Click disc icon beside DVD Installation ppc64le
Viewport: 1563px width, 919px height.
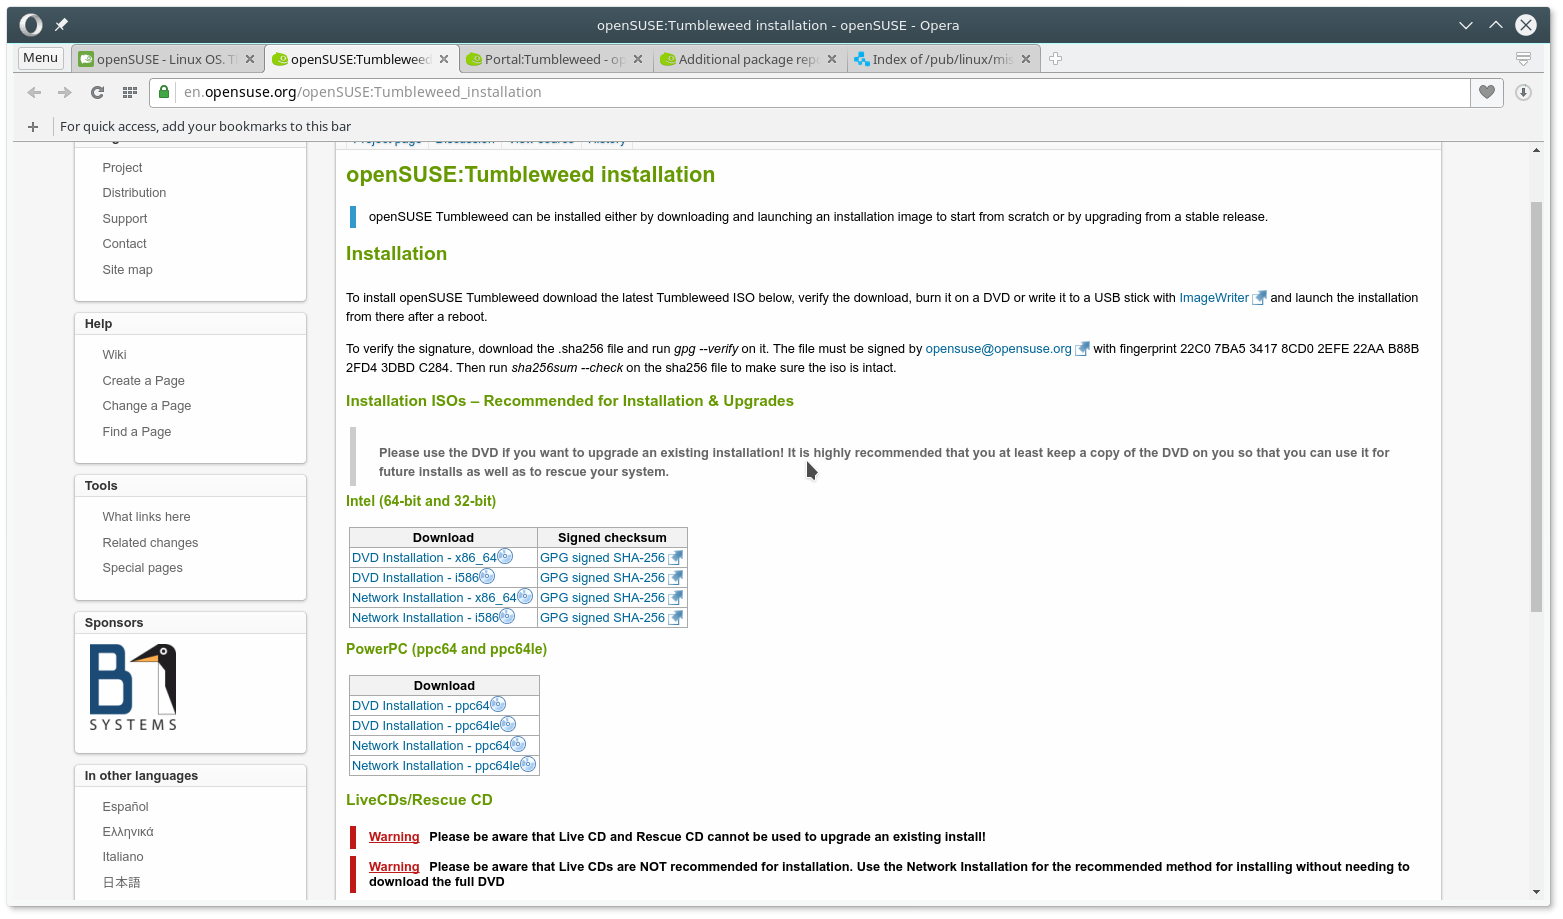(x=508, y=724)
